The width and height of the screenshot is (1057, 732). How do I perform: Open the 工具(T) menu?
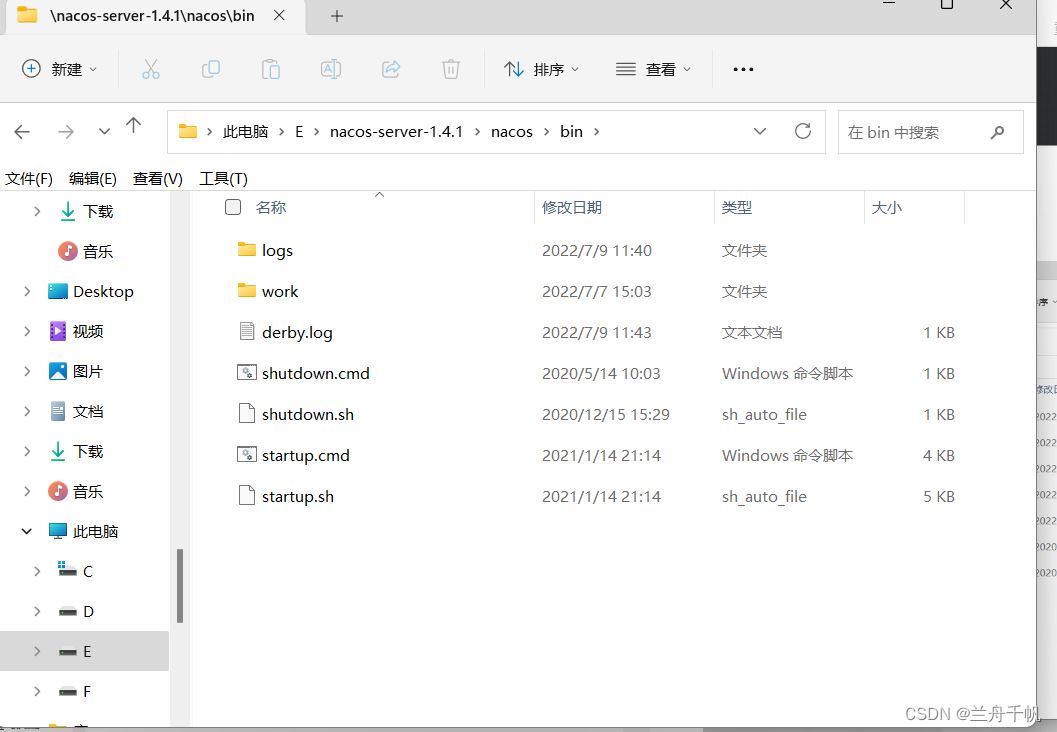tap(223, 179)
